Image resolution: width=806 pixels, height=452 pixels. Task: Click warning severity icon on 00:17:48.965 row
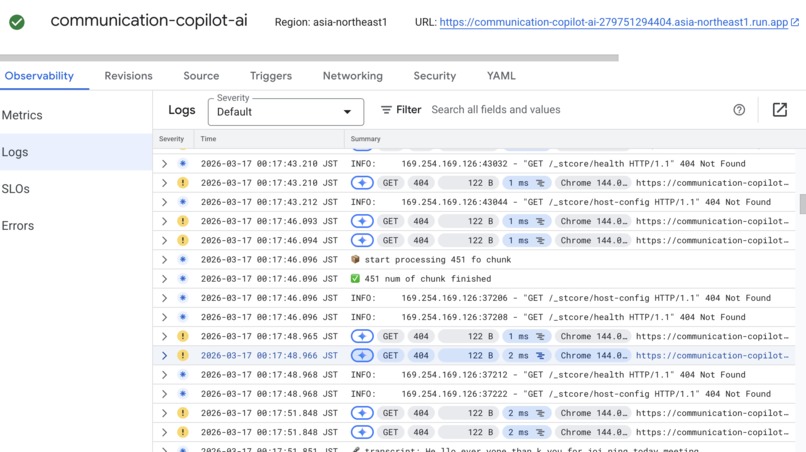[182, 336]
